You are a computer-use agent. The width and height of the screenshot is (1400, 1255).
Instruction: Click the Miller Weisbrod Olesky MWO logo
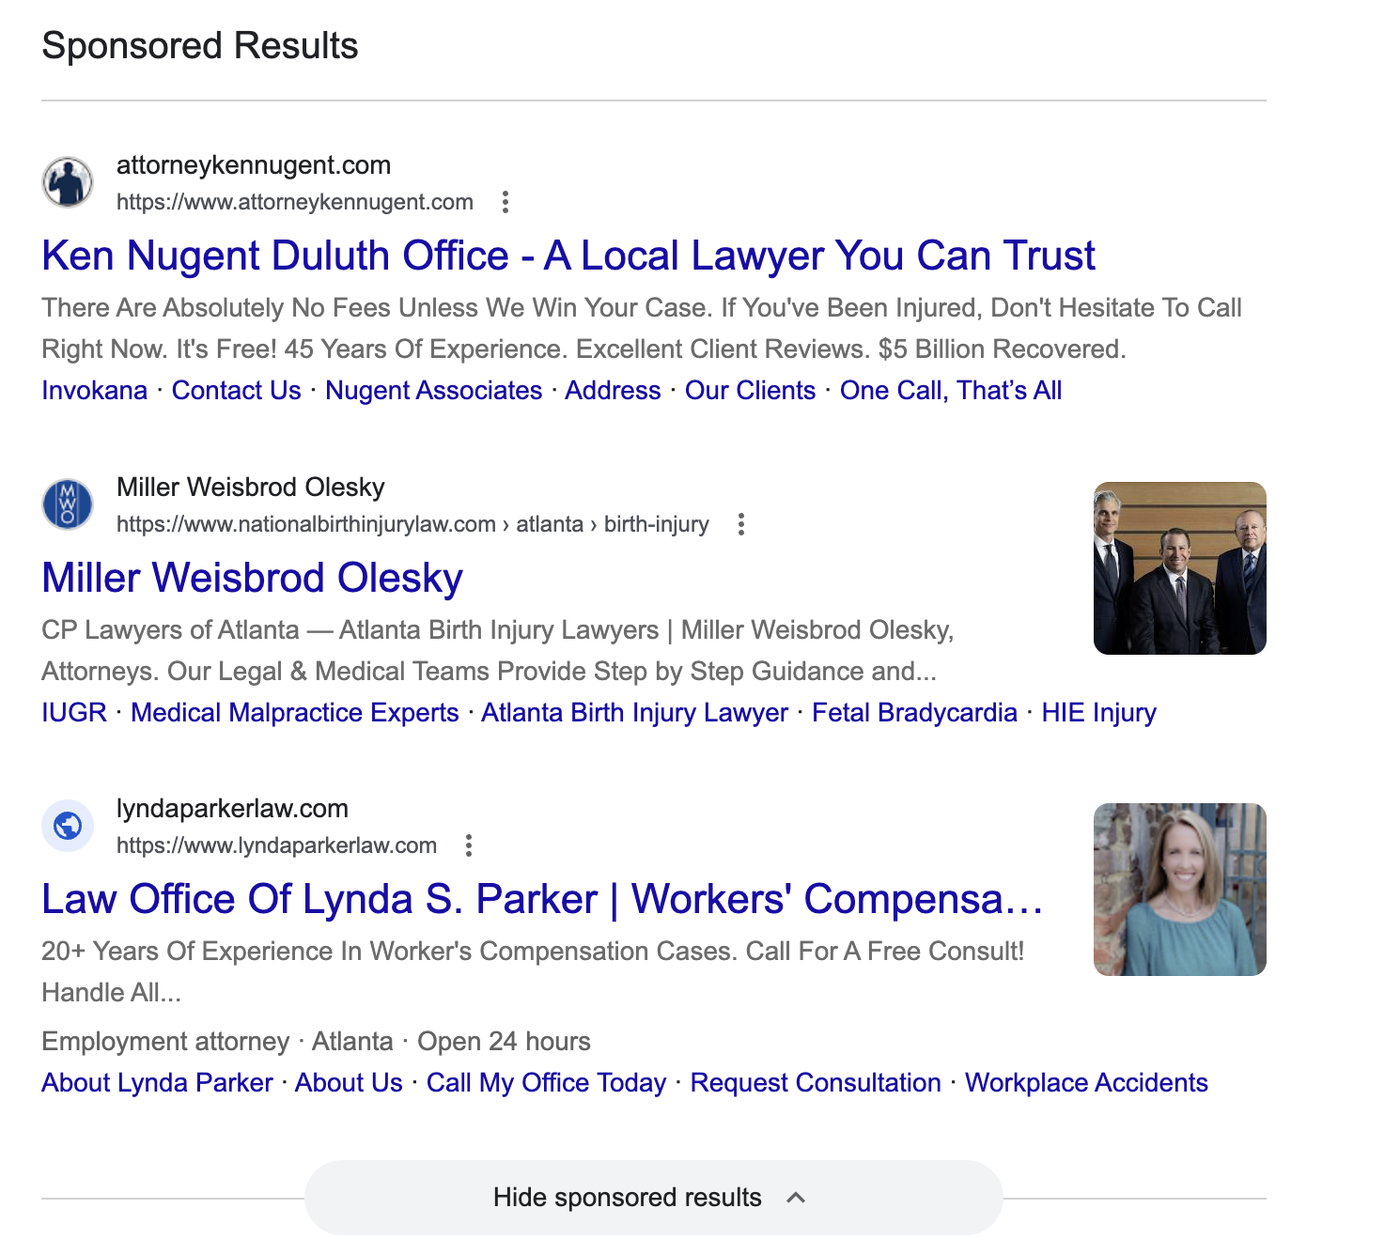[x=67, y=504]
